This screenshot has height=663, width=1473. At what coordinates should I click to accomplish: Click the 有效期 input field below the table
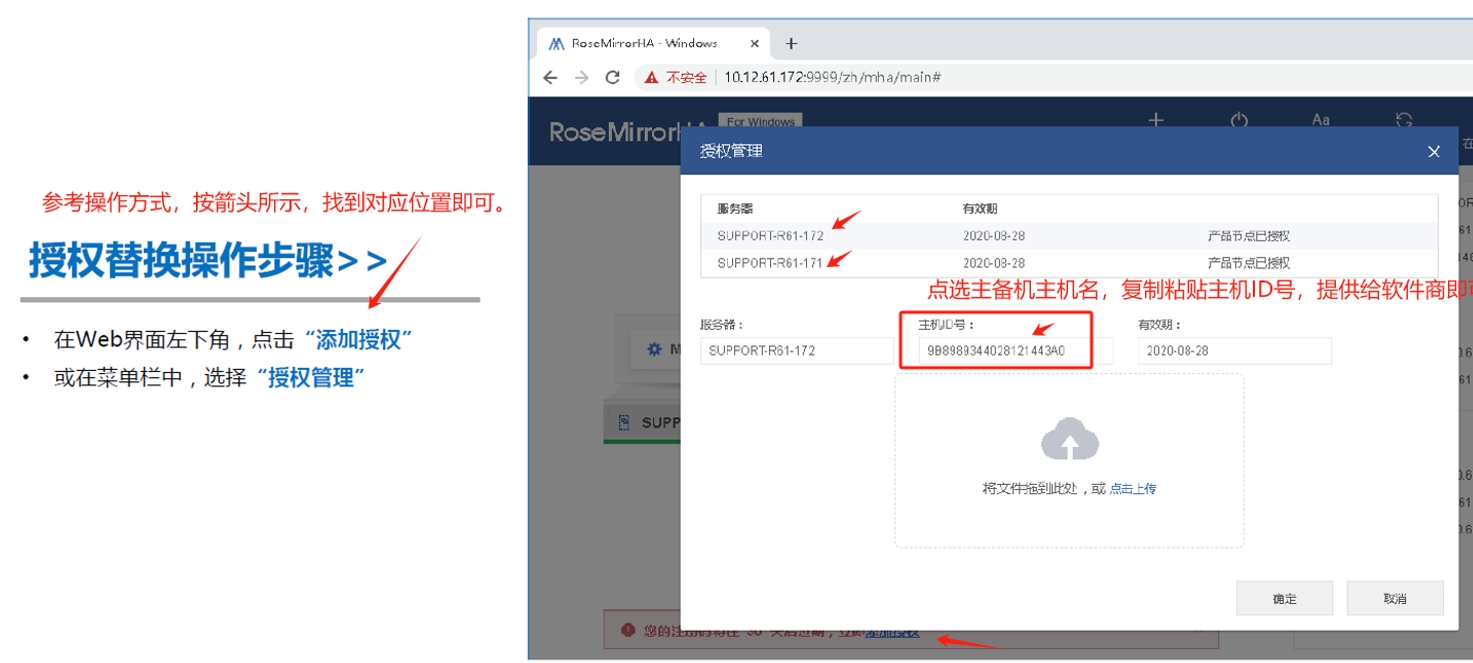pos(1234,351)
